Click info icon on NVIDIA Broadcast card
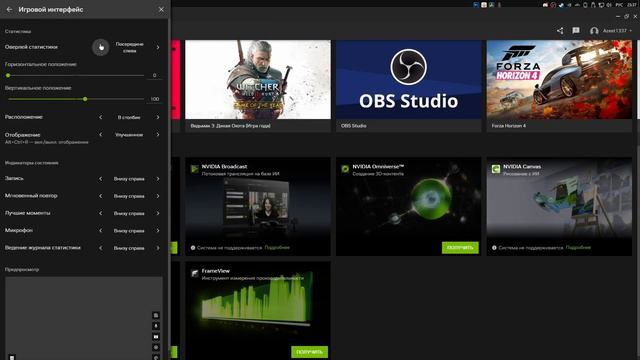This screenshot has height=360, width=640. tap(193, 248)
